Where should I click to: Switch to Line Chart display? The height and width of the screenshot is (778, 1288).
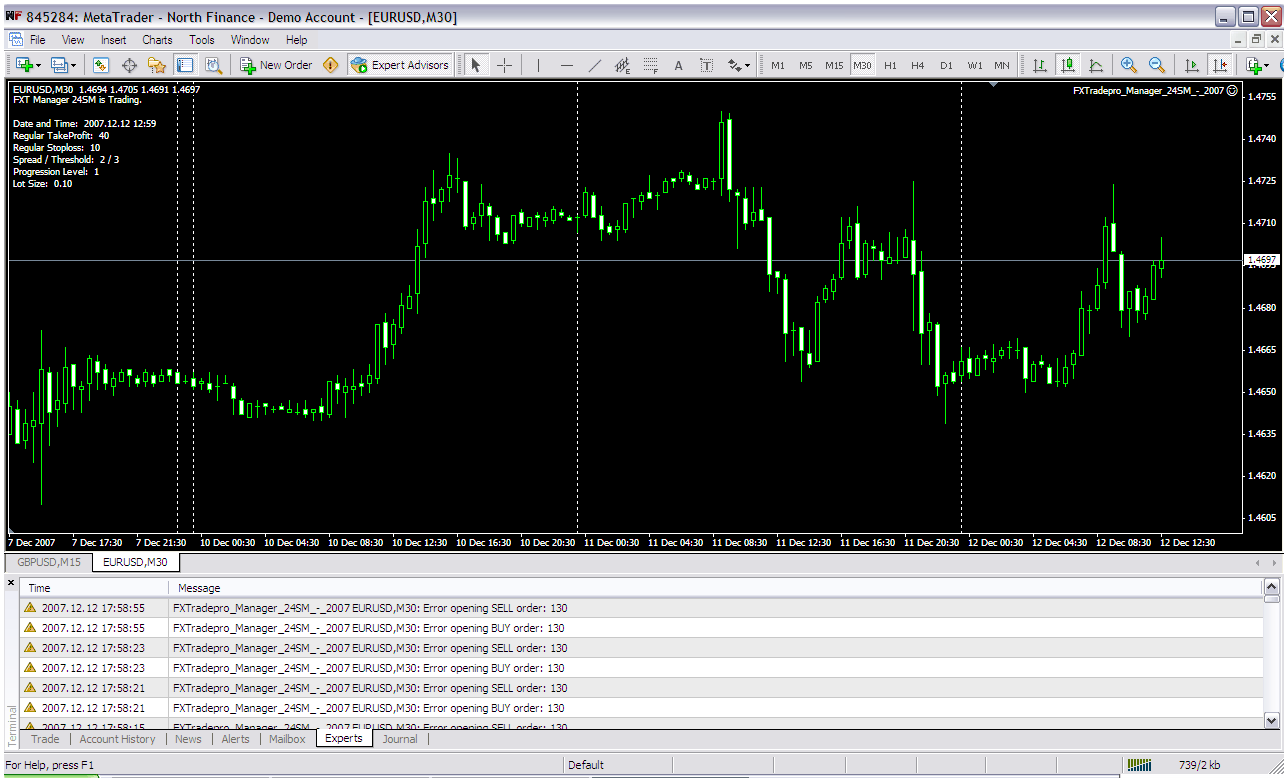pos(1096,65)
